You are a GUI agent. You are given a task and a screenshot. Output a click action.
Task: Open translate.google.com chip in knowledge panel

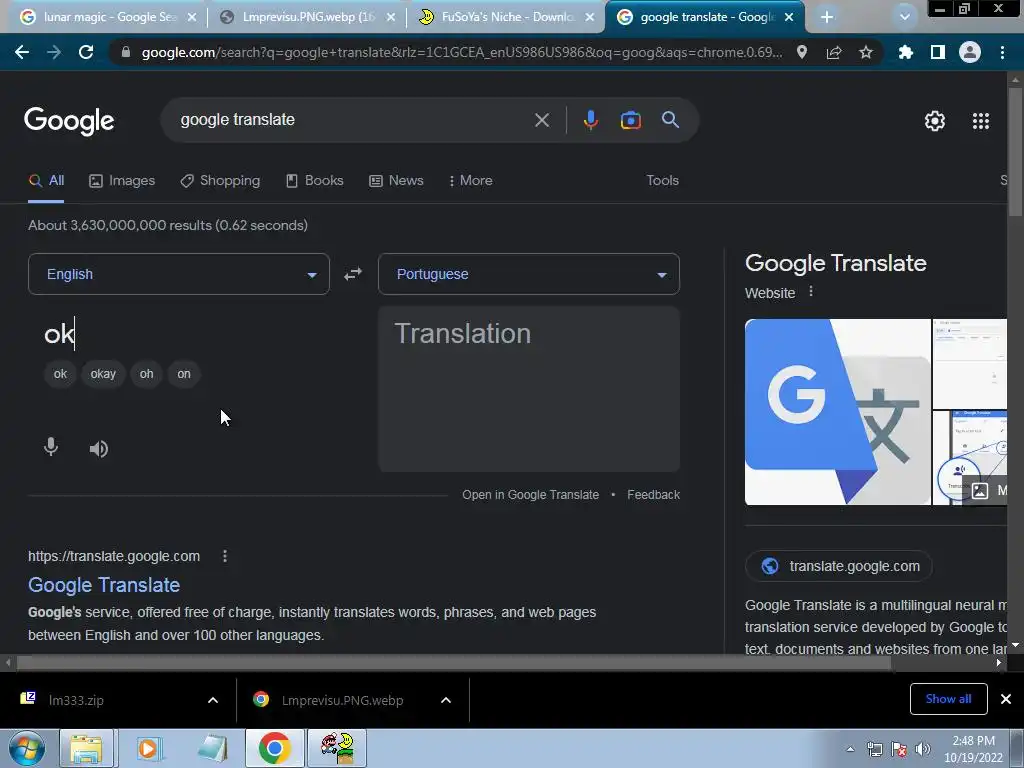(x=839, y=566)
